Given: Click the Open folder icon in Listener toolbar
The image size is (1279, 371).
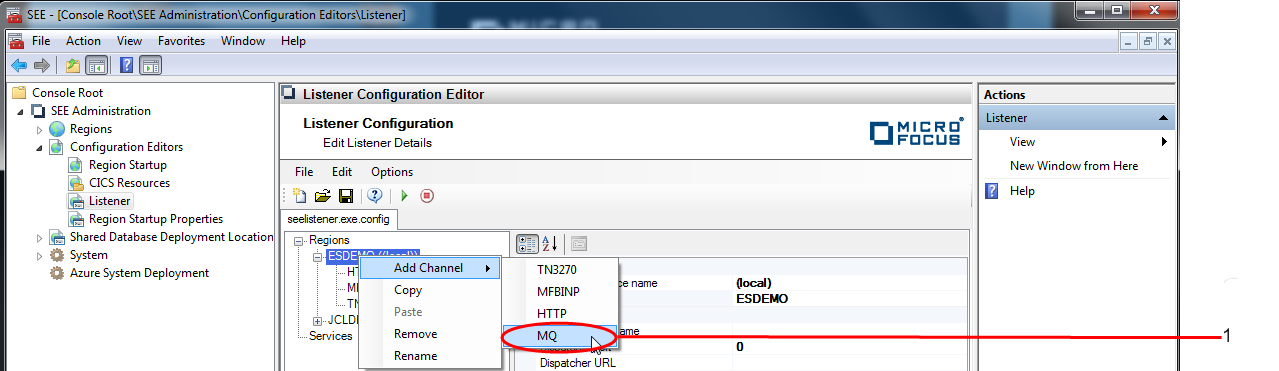Looking at the screenshot, I should pyautogui.click(x=323, y=196).
